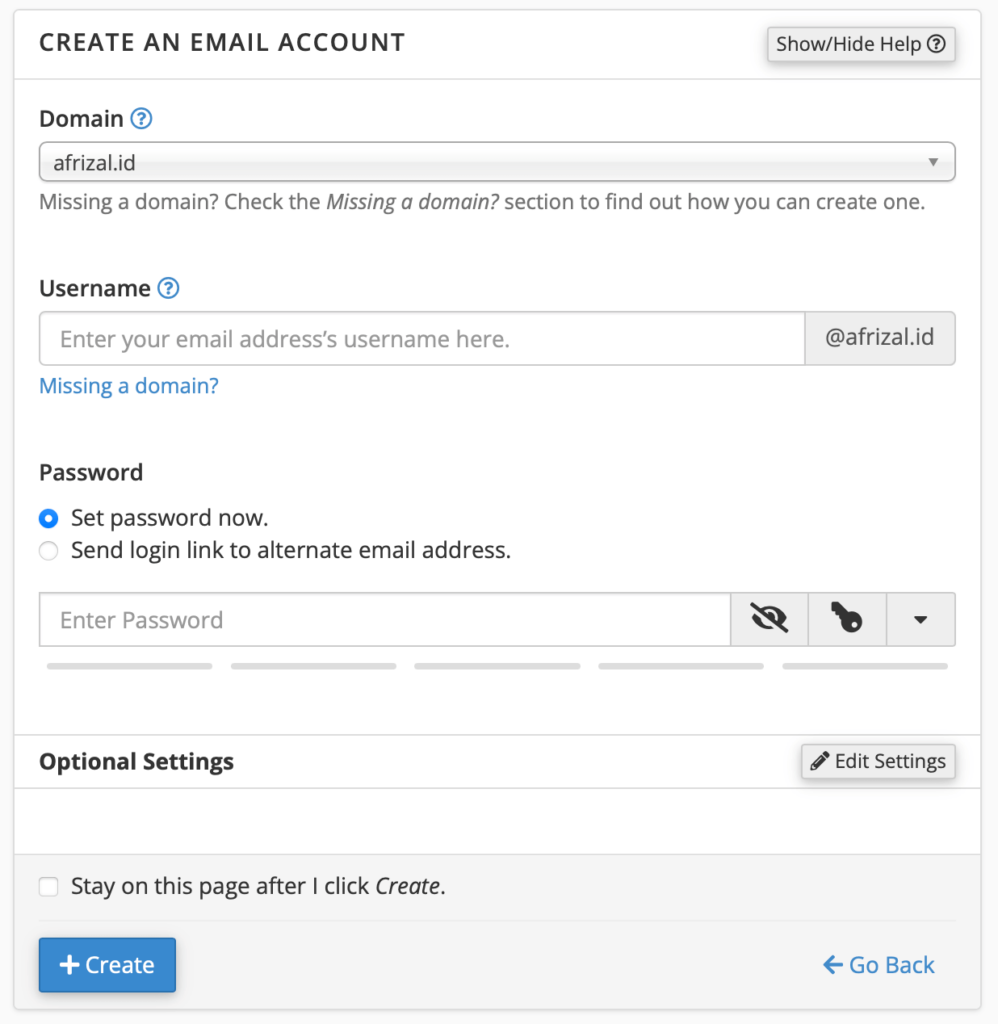Screen dimensions: 998x1024
Task: Open the Domain help tooltip icon
Action: pyautogui.click(x=143, y=118)
